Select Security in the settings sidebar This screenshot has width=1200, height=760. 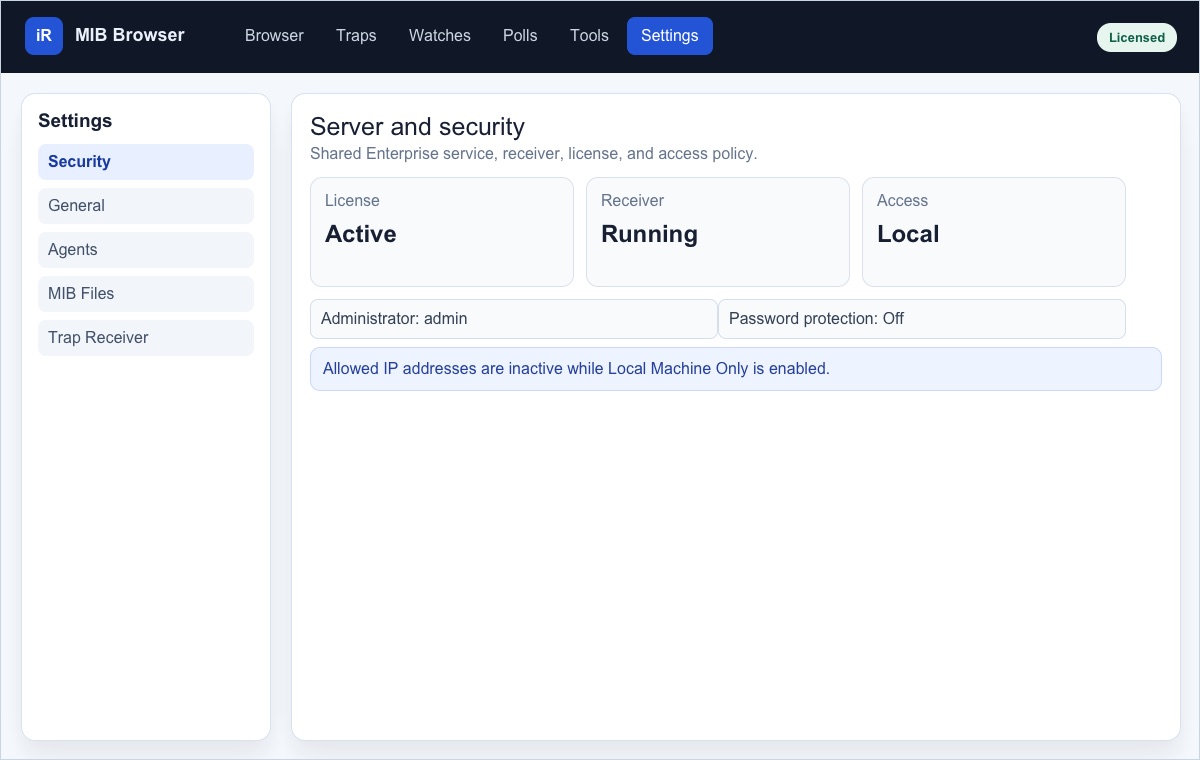pos(146,162)
